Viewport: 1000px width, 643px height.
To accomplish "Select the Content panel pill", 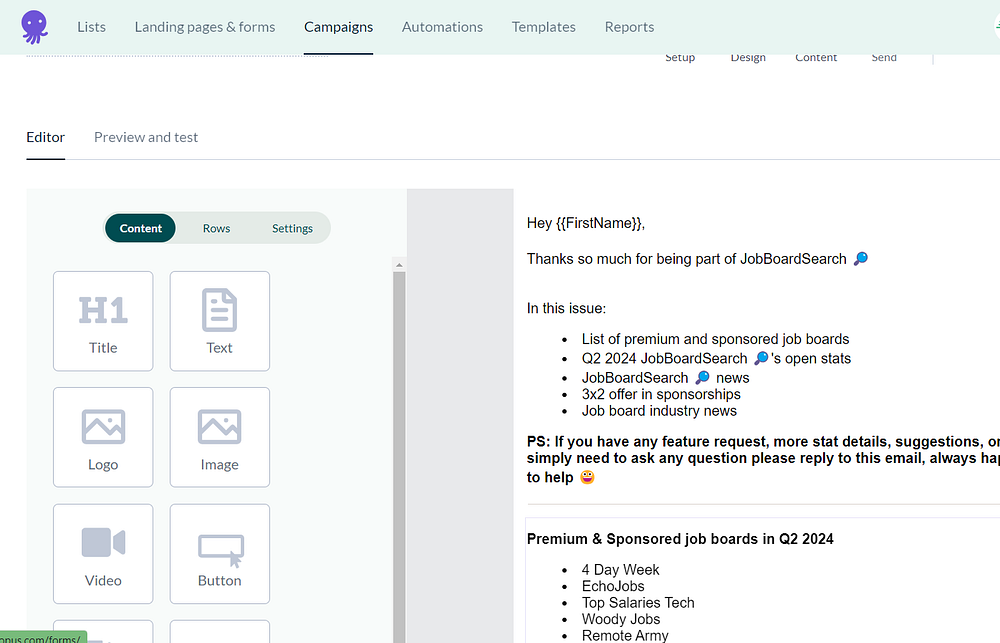I will pos(140,228).
